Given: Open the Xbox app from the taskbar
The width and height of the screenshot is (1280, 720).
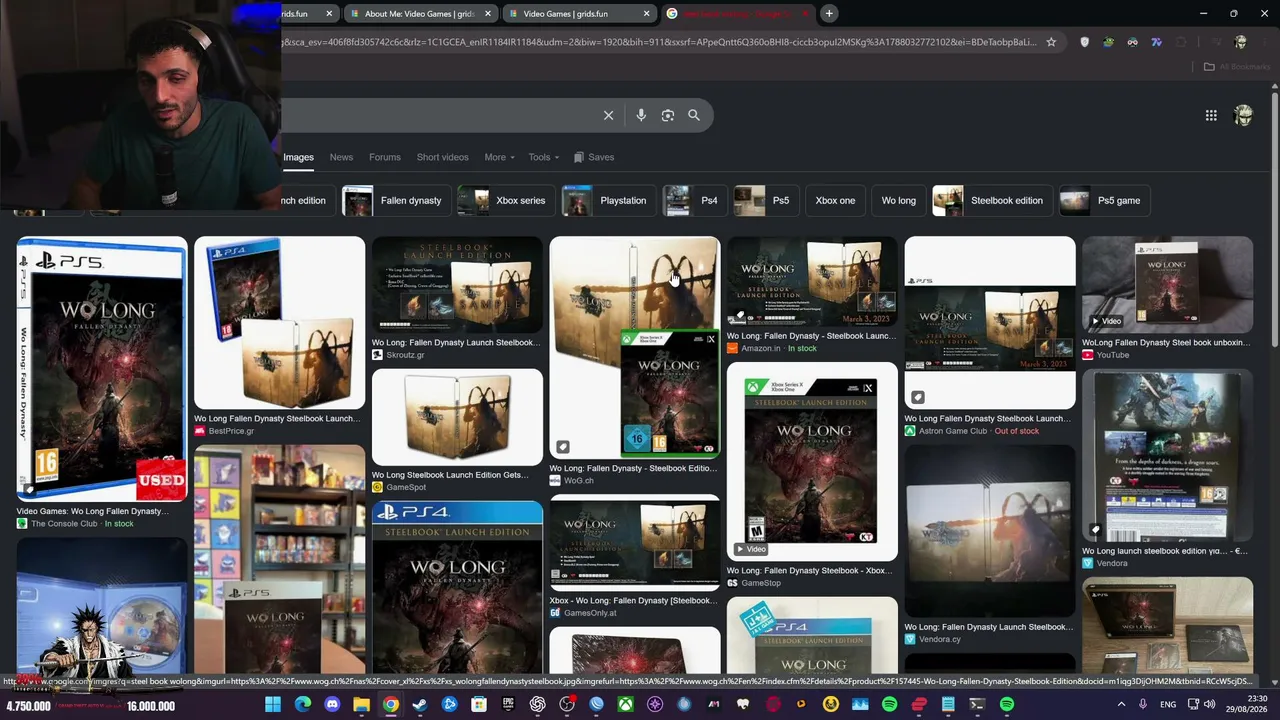Looking at the screenshot, I should [625, 705].
